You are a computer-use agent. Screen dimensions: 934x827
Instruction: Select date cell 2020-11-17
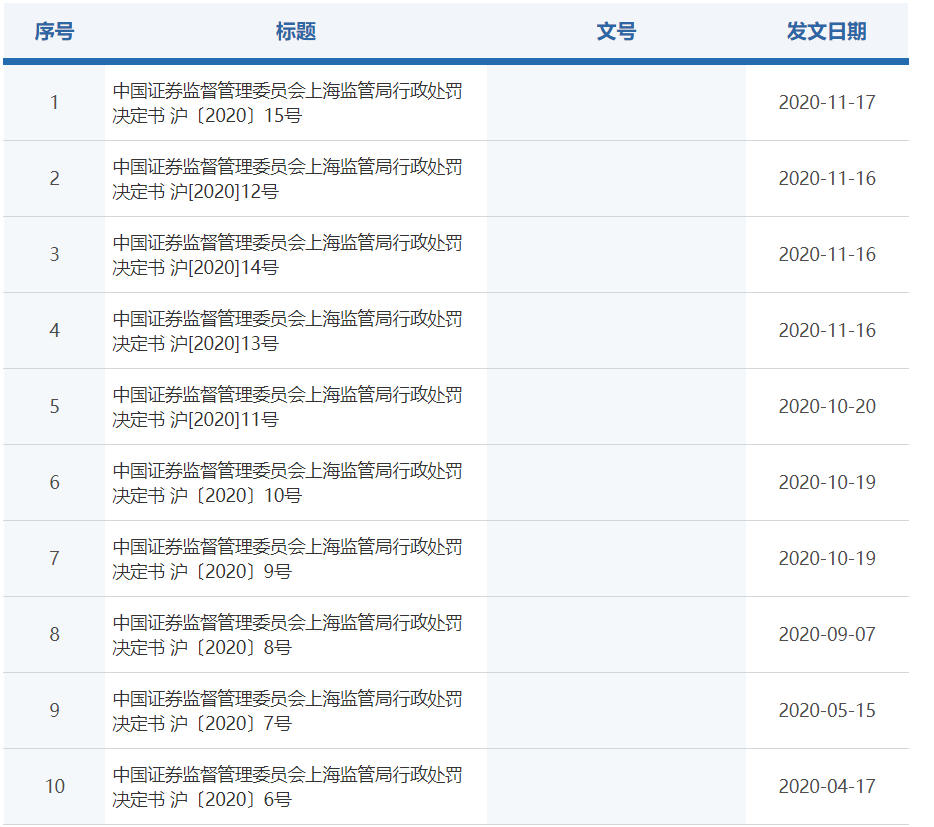[x=827, y=102]
